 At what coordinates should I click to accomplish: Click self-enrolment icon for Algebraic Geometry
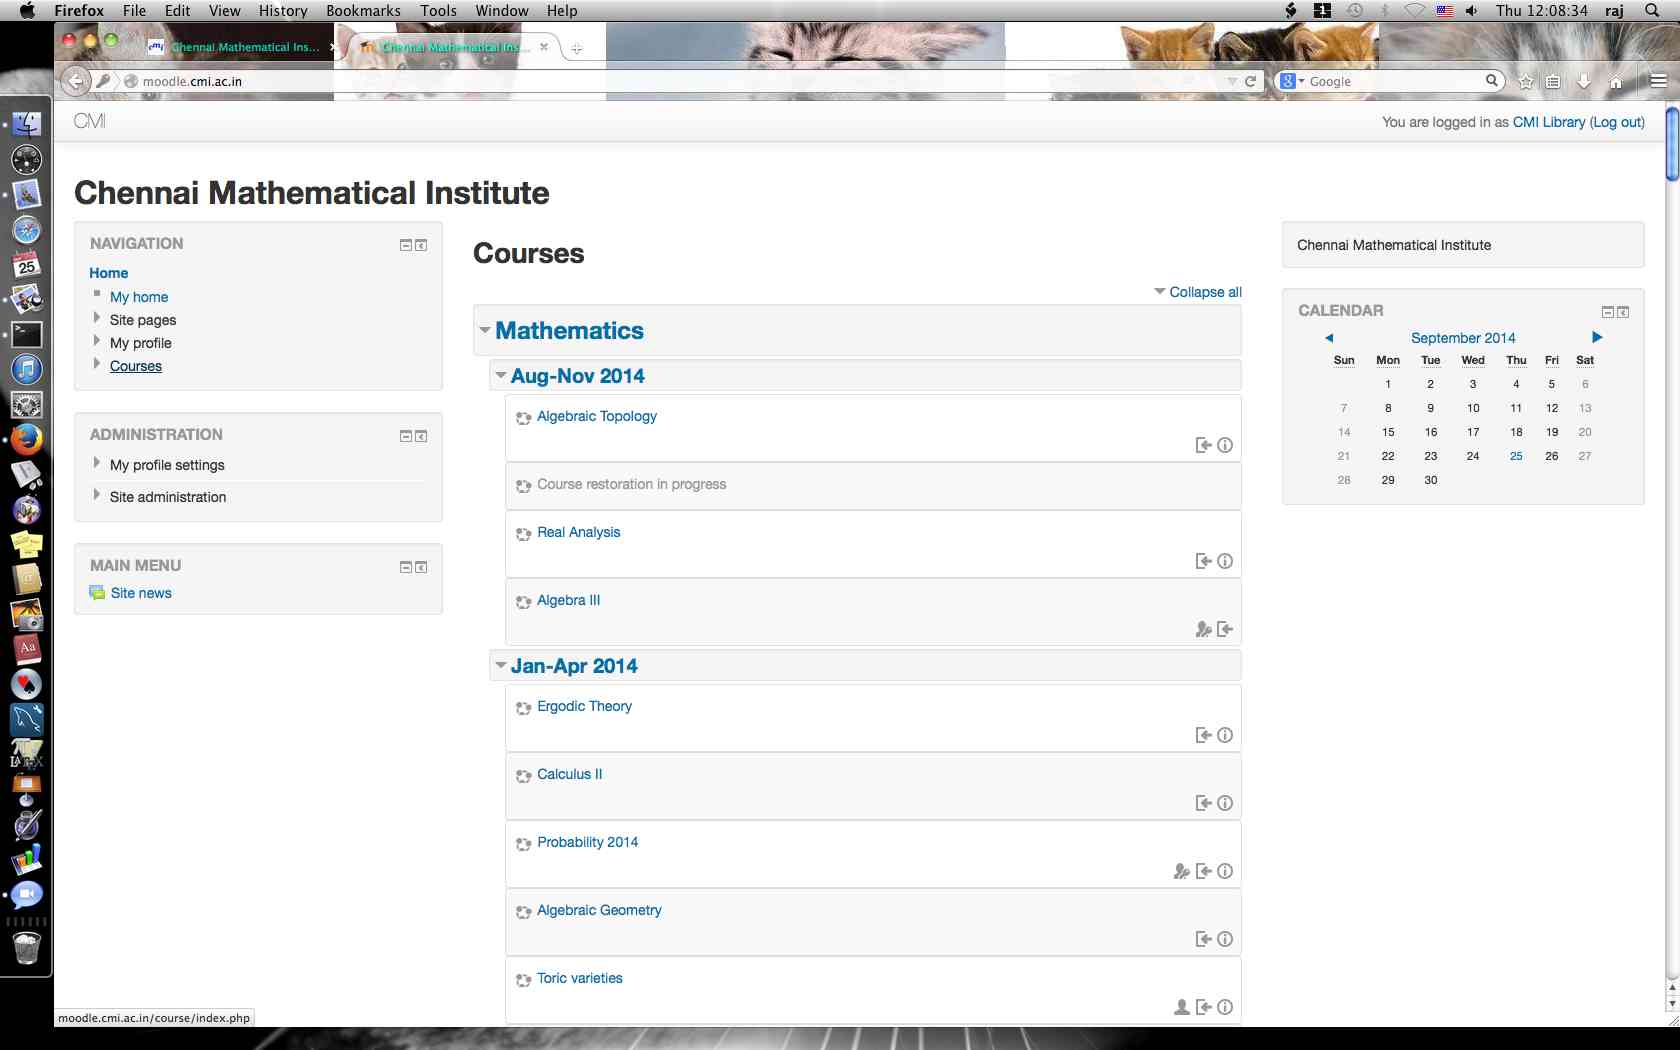pos(1204,939)
